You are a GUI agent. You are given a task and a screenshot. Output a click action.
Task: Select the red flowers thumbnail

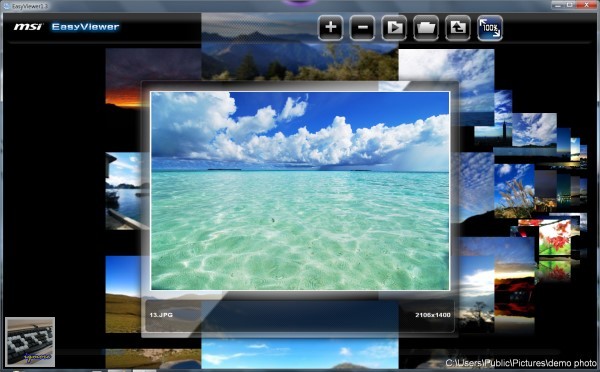pyautogui.click(x=555, y=238)
